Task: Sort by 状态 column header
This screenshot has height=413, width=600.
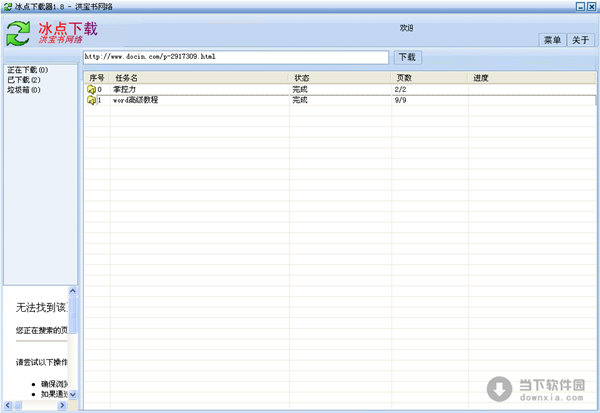Action: [340, 78]
